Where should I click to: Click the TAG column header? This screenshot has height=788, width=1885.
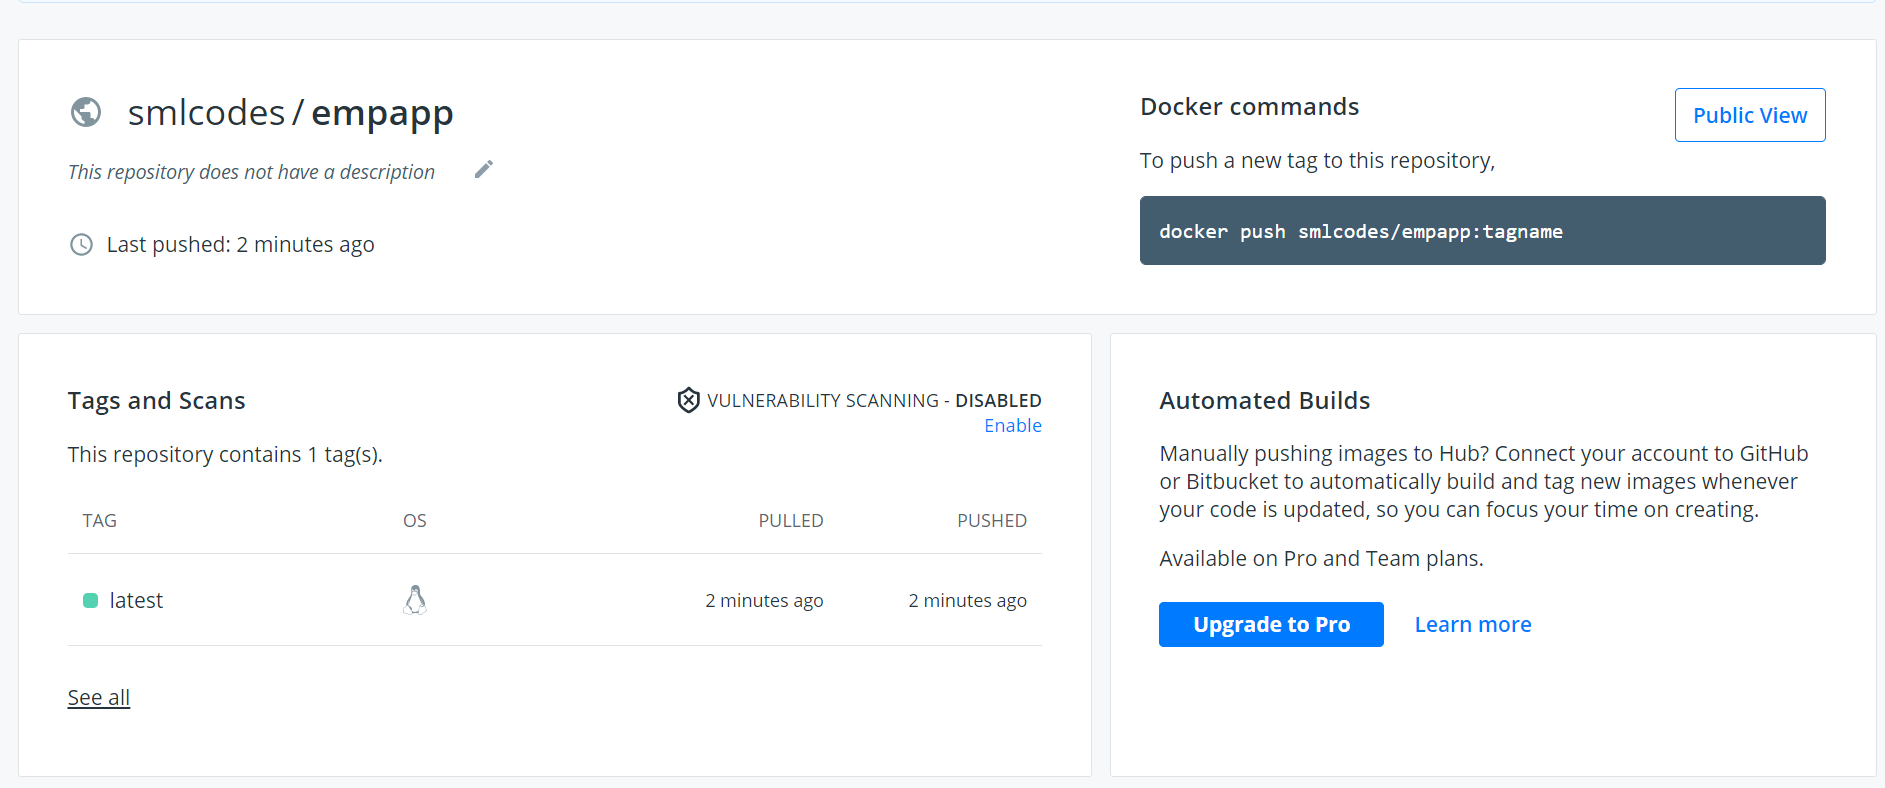[x=100, y=520]
